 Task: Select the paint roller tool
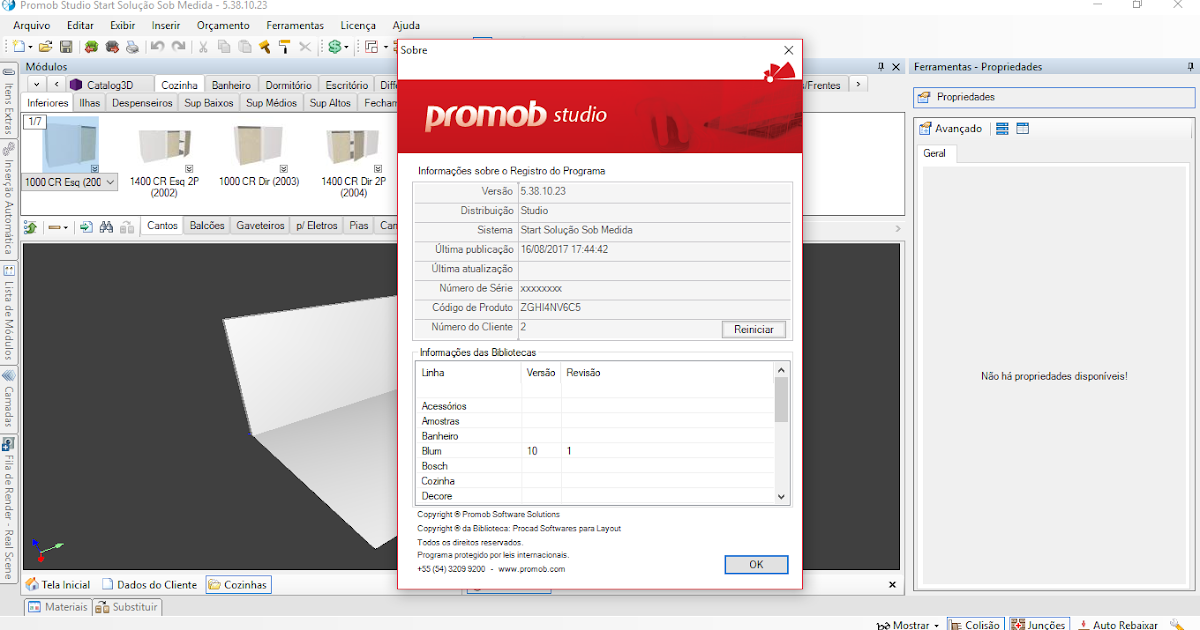[x=285, y=46]
